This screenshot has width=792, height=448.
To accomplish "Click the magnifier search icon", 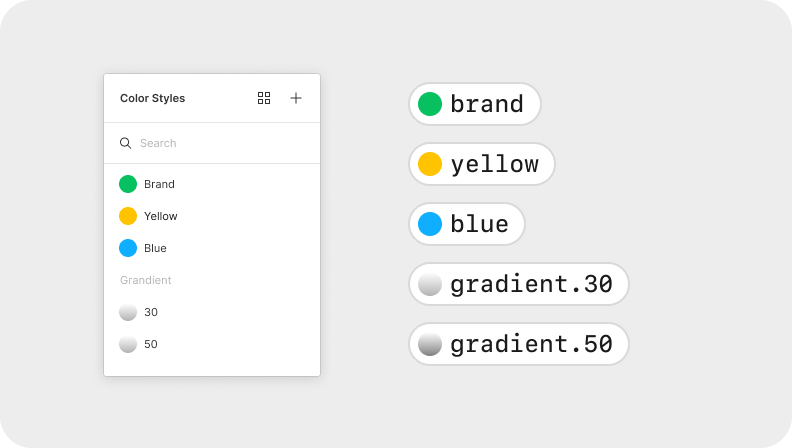I will click(x=126, y=143).
